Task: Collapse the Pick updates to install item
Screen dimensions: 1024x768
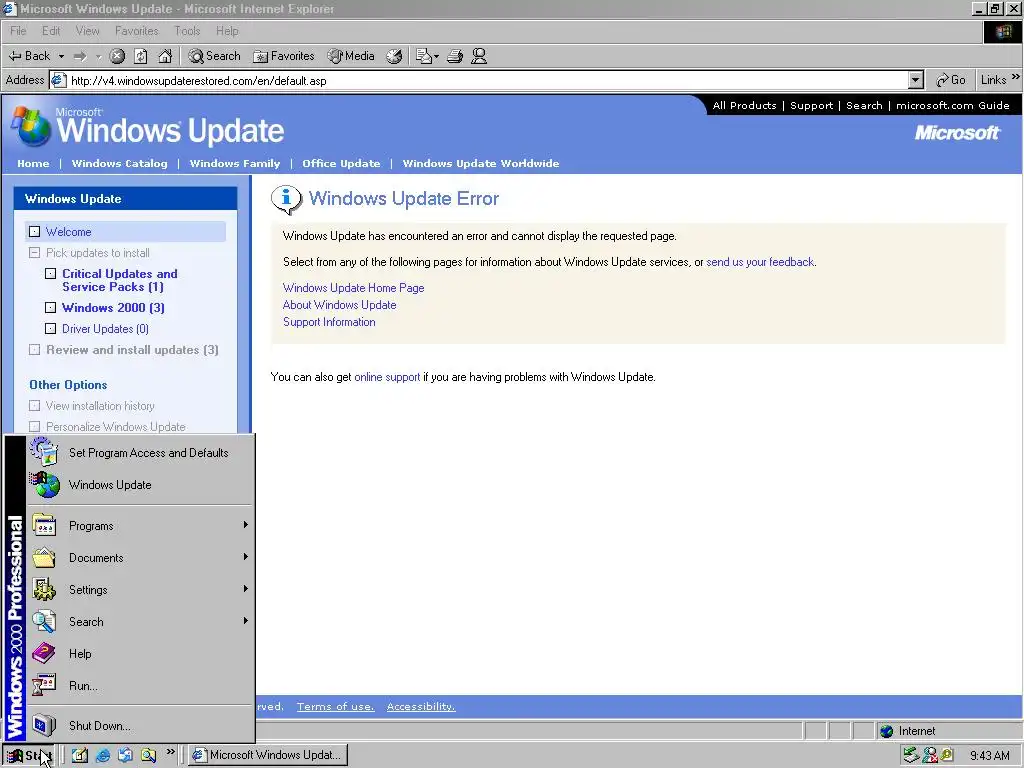Action: pyautogui.click(x=35, y=253)
